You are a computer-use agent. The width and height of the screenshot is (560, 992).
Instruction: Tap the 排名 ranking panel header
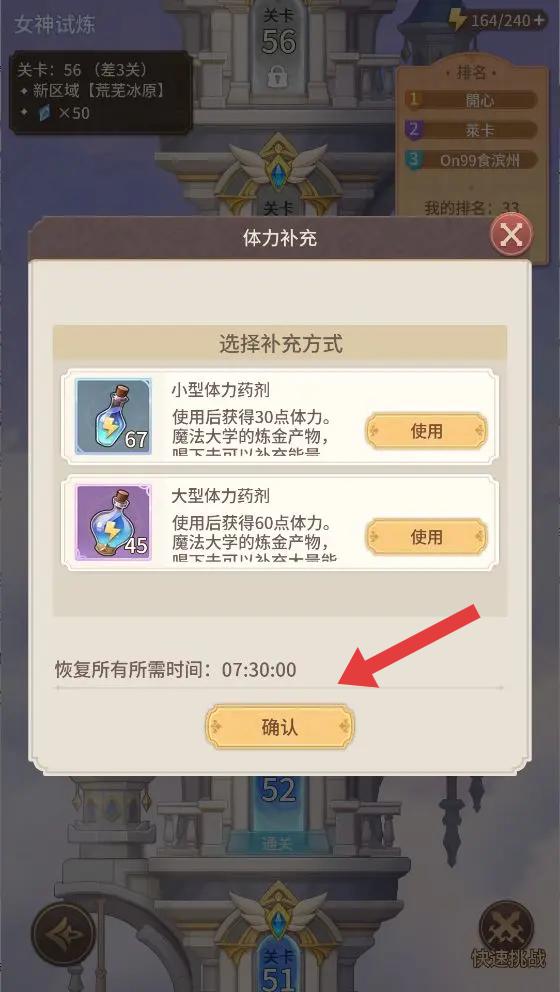coord(471,73)
